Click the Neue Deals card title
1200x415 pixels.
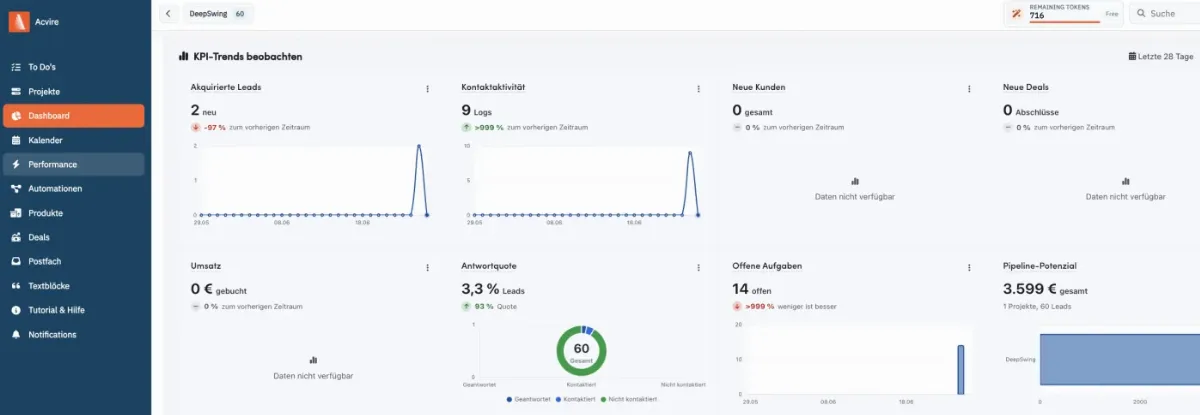1026,87
